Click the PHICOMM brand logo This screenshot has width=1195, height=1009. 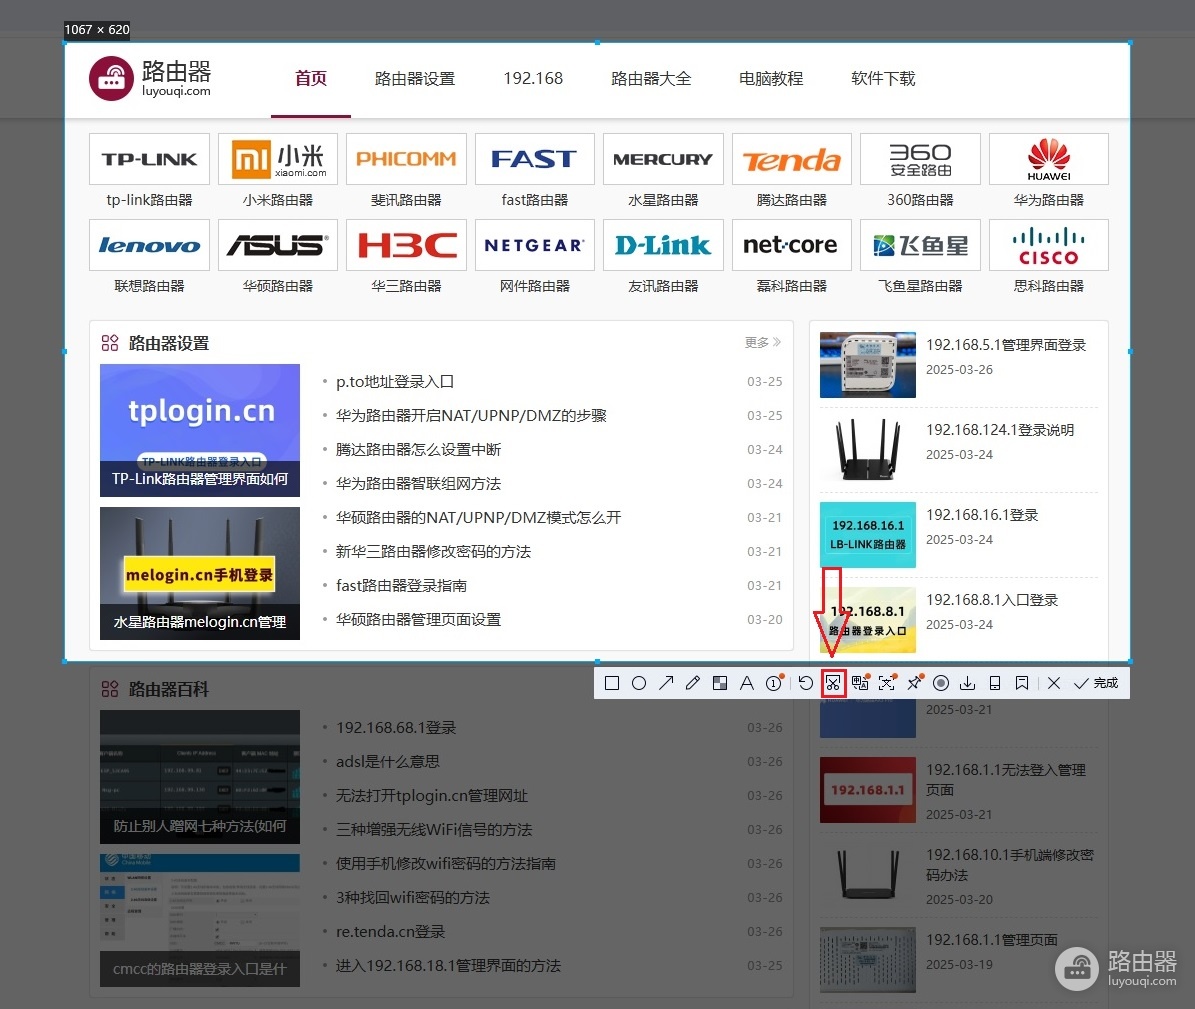[406, 159]
